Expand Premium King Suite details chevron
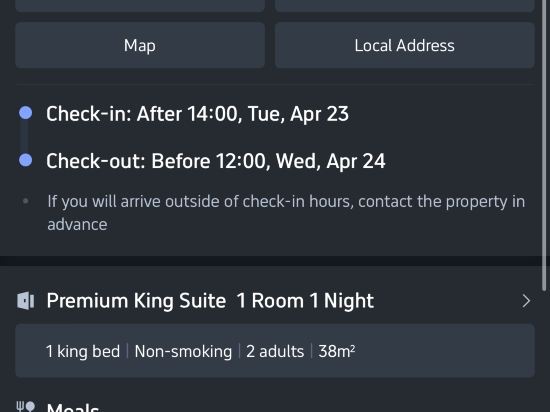550x412 pixels. click(526, 301)
